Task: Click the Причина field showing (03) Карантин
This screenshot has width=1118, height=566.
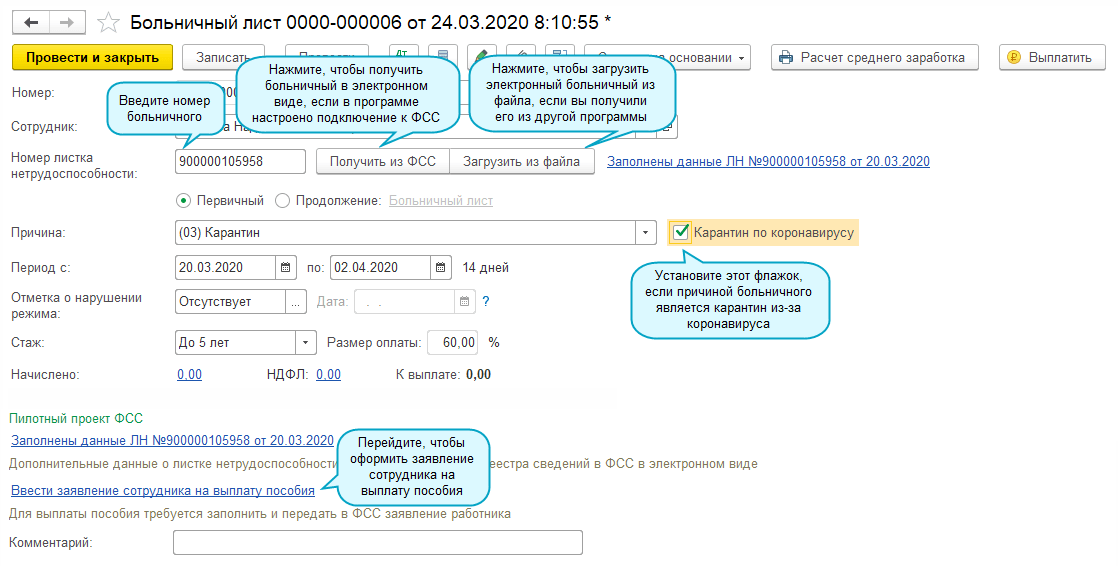Action: pos(405,232)
